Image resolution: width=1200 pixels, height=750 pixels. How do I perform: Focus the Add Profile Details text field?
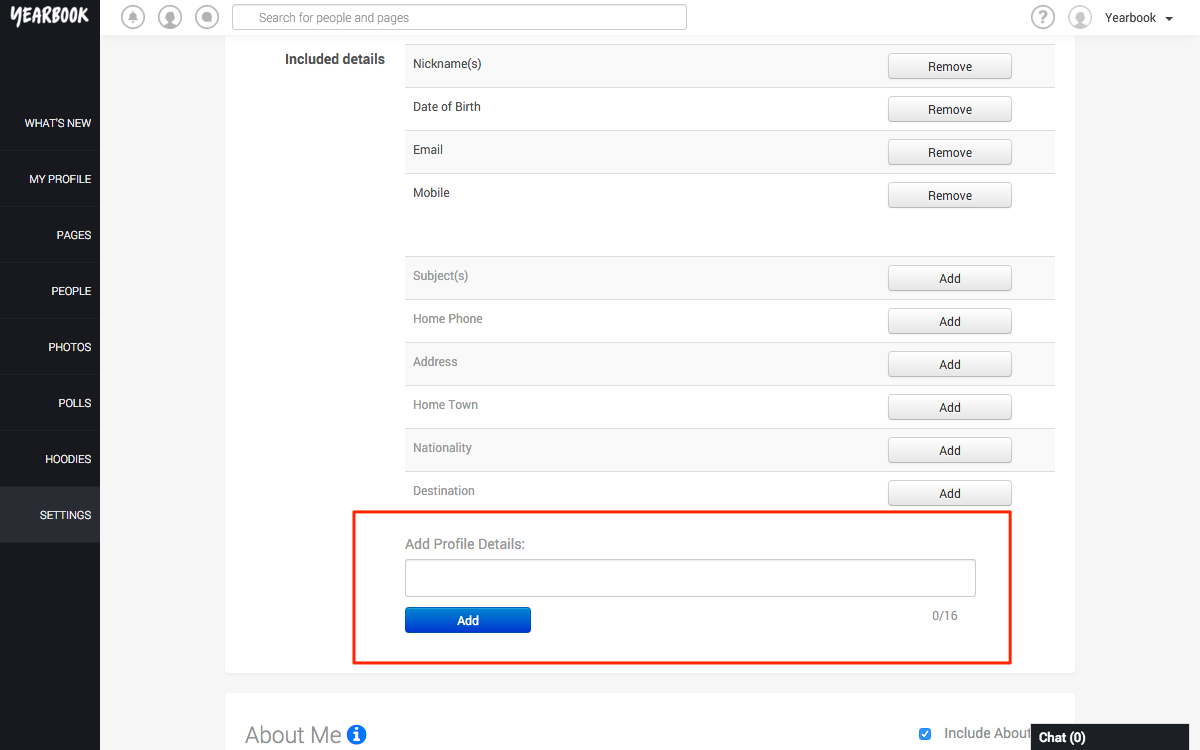point(690,578)
